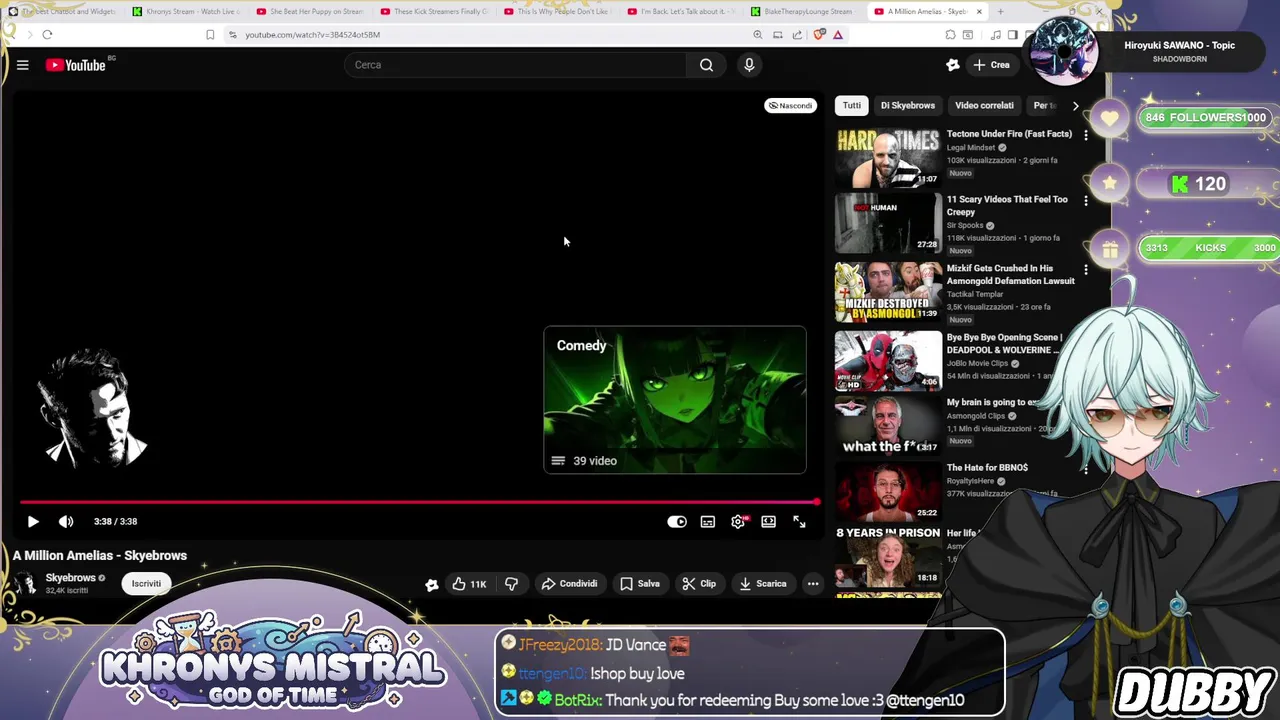Viewport: 1280px width, 720px height.
Task: Open 11 Scary Videos title link
Action: [1007, 205]
